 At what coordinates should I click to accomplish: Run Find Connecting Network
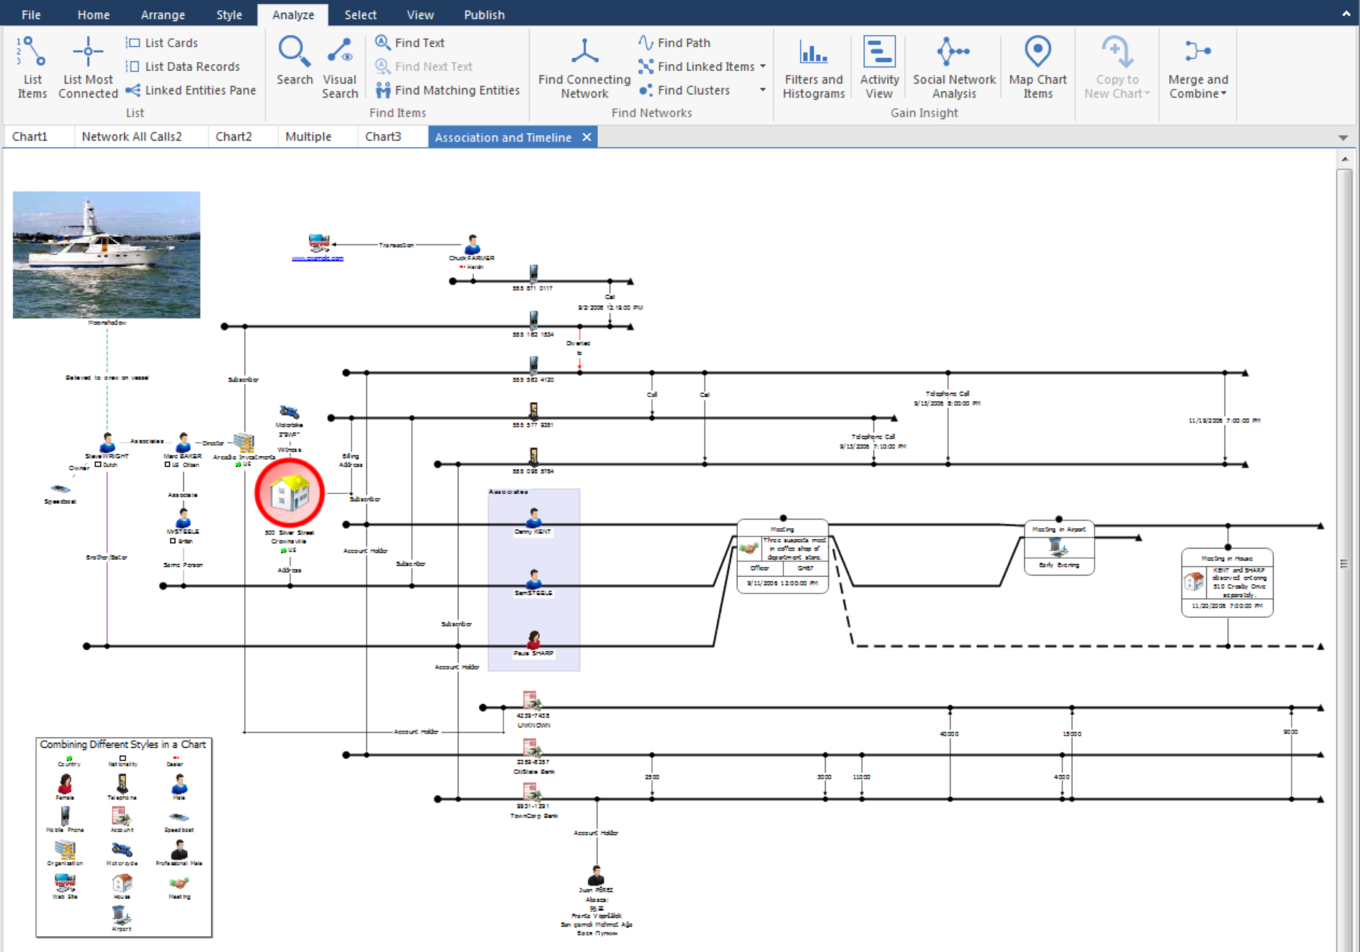(x=584, y=67)
